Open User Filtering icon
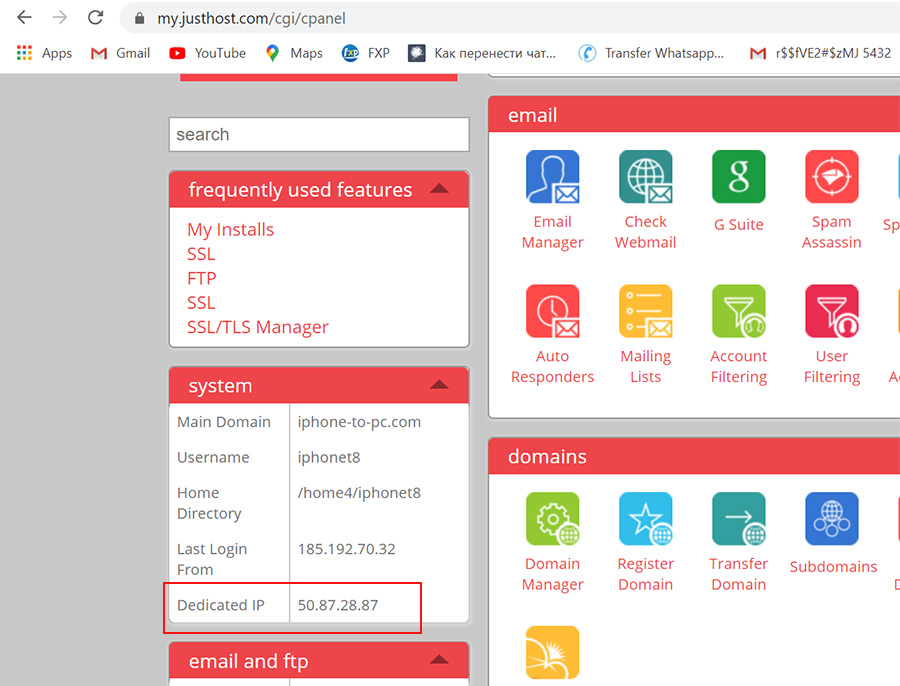900x686 pixels. 831,311
